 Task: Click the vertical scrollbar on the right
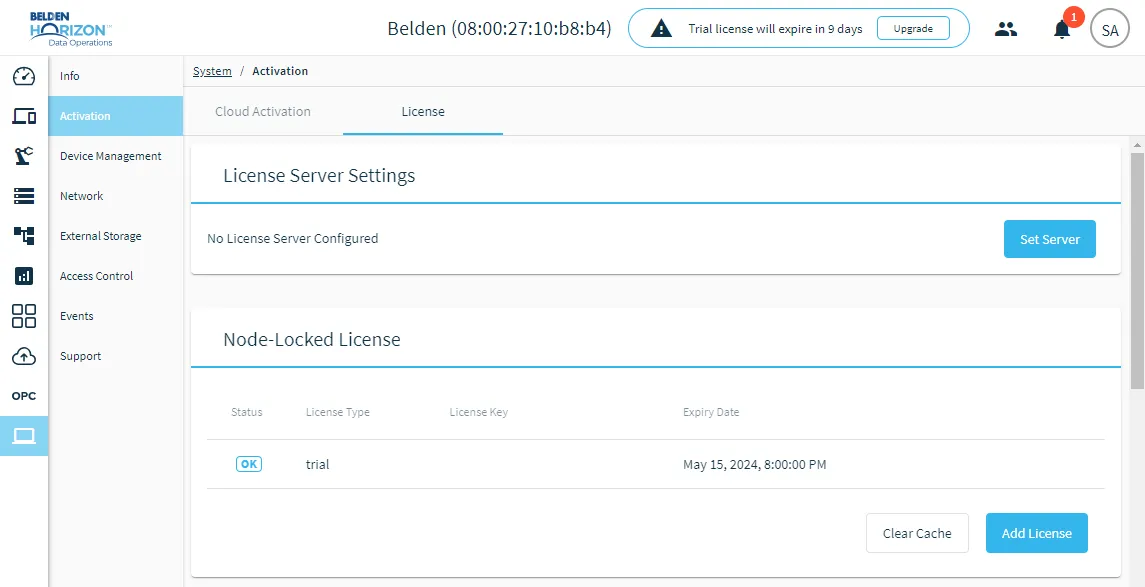coord(1137,270)
